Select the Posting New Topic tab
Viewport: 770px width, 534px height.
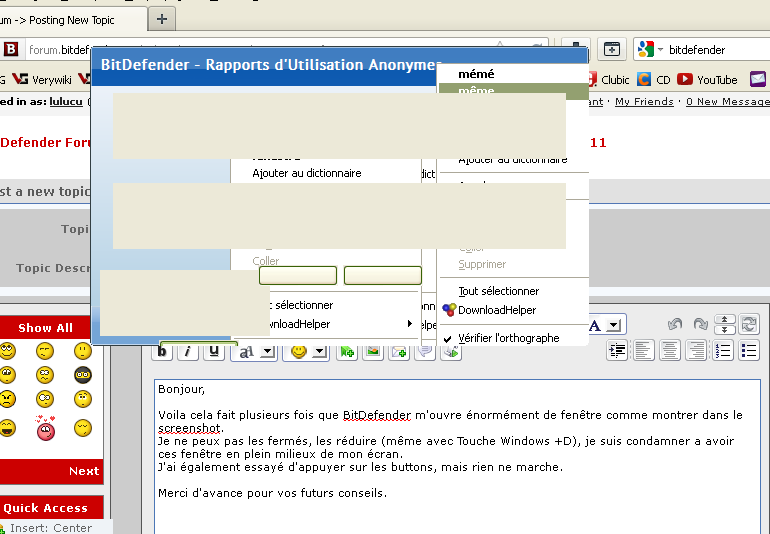[71, 20]
